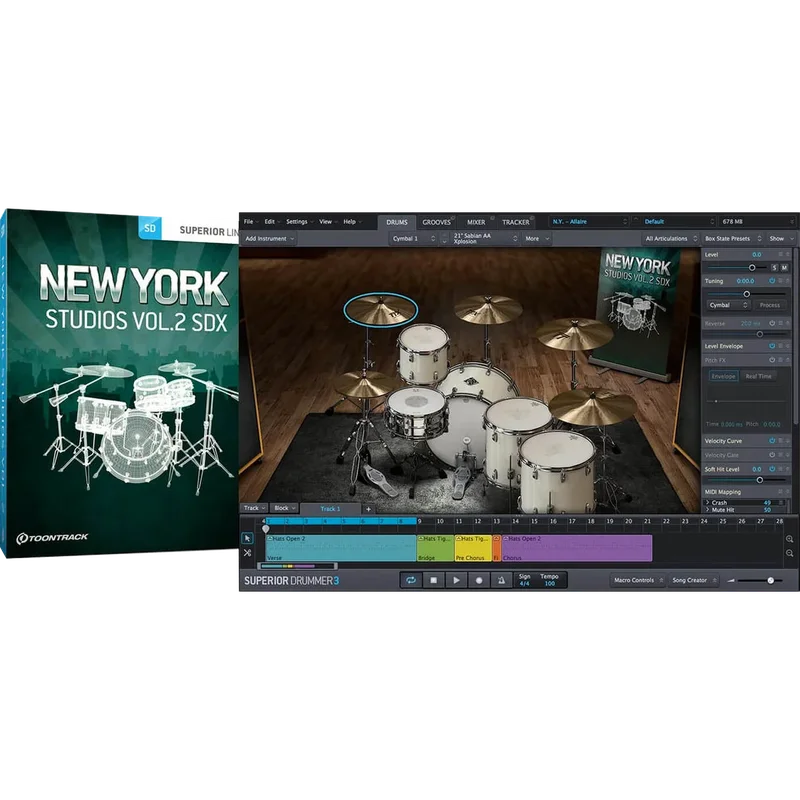Stop playback with the stop button
800x800 pixels.
pos(434,580)
